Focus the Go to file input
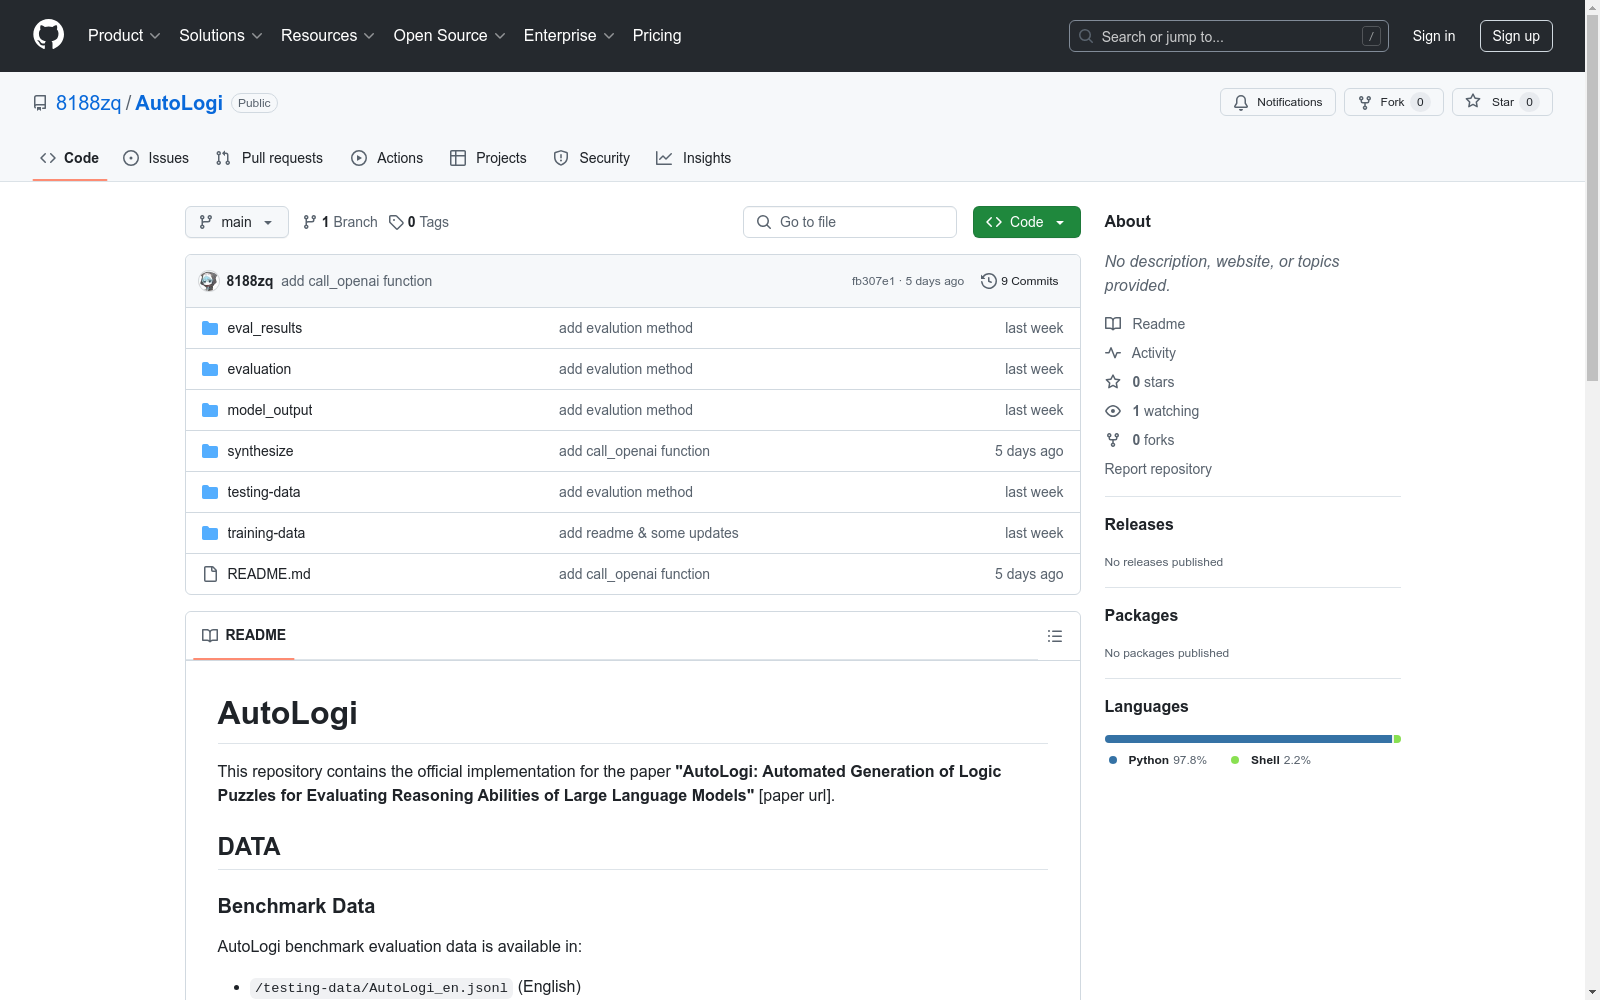 (x=850, y=222)
